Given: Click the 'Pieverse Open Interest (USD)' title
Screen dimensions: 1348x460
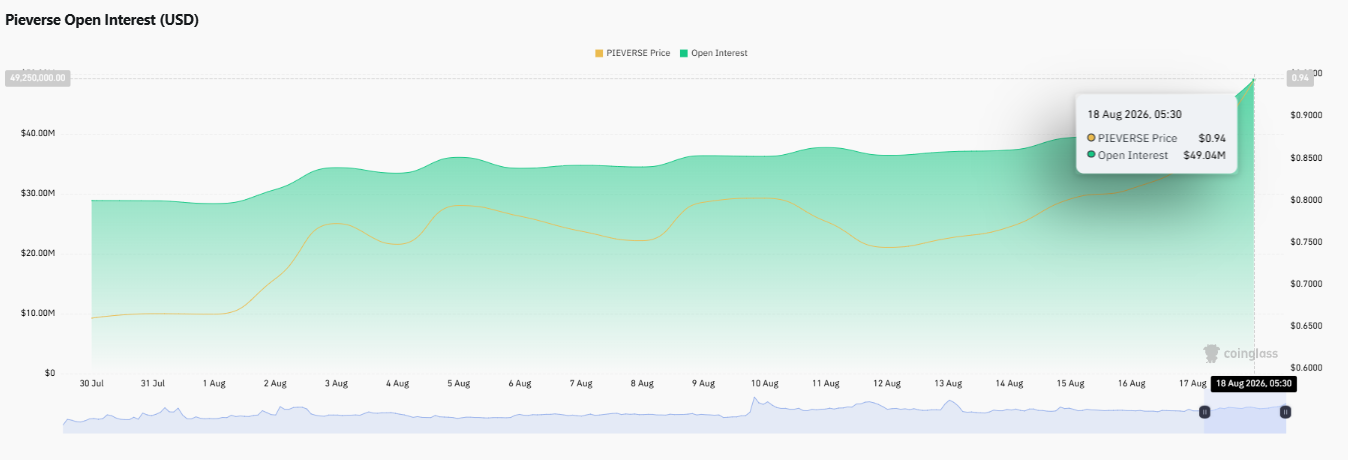Looking at the screenshot, I should coord(102,20).
